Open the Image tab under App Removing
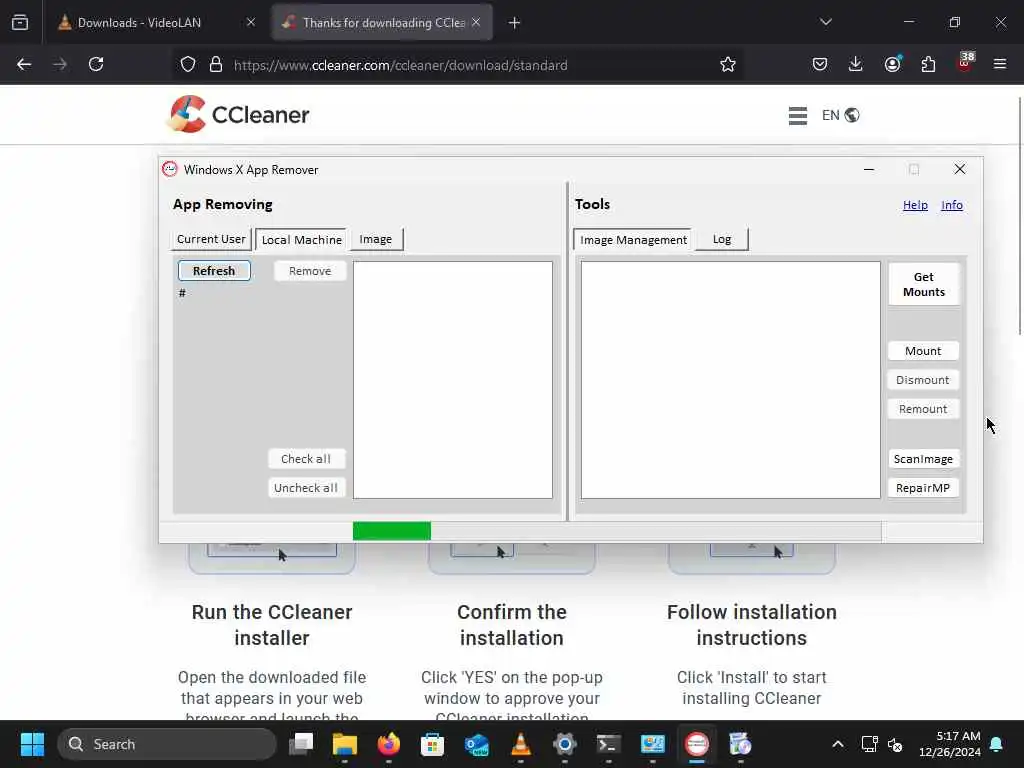The width and height of the screenshot is (1024, 768). pos(376,239)
